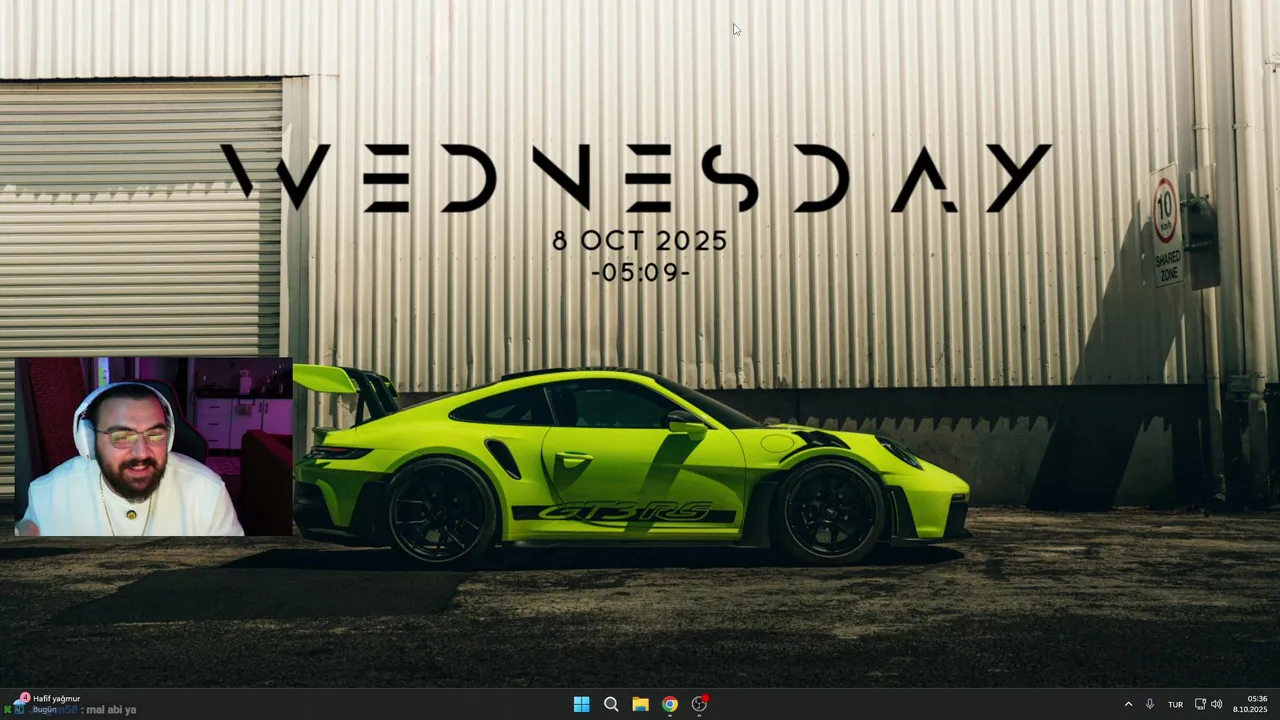Image resolution: width=1280 pixels, height=720 pixels.
Task: Open the taskbar app with red notification dot
Action: coord(699,704)
